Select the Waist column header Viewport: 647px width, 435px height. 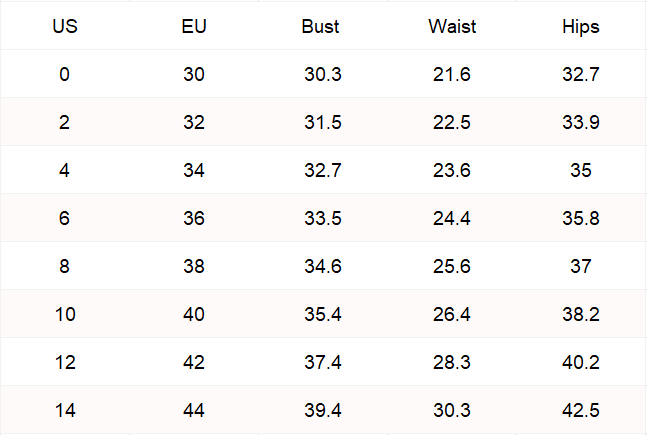coord(452,27)
